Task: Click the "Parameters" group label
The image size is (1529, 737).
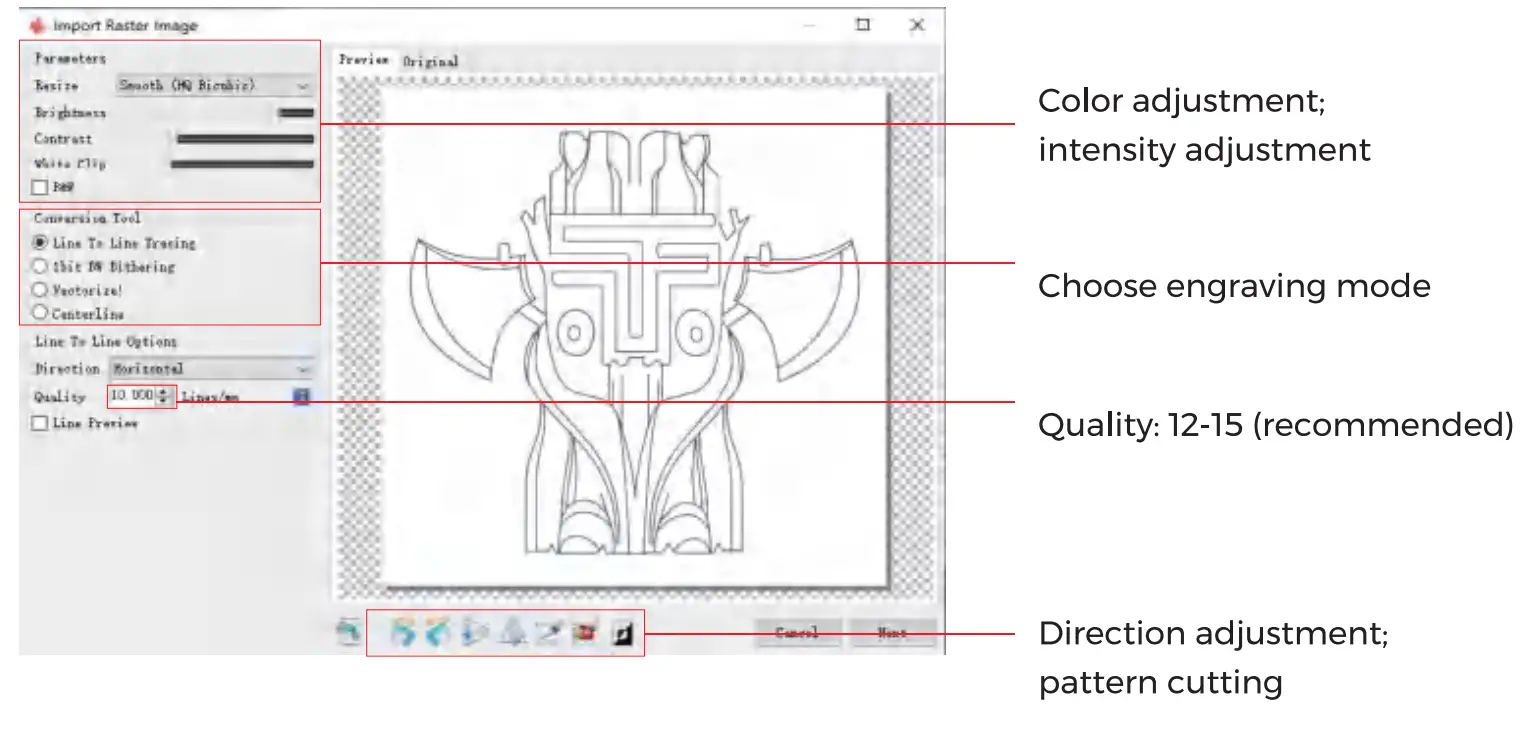Action: click(70, 59)
